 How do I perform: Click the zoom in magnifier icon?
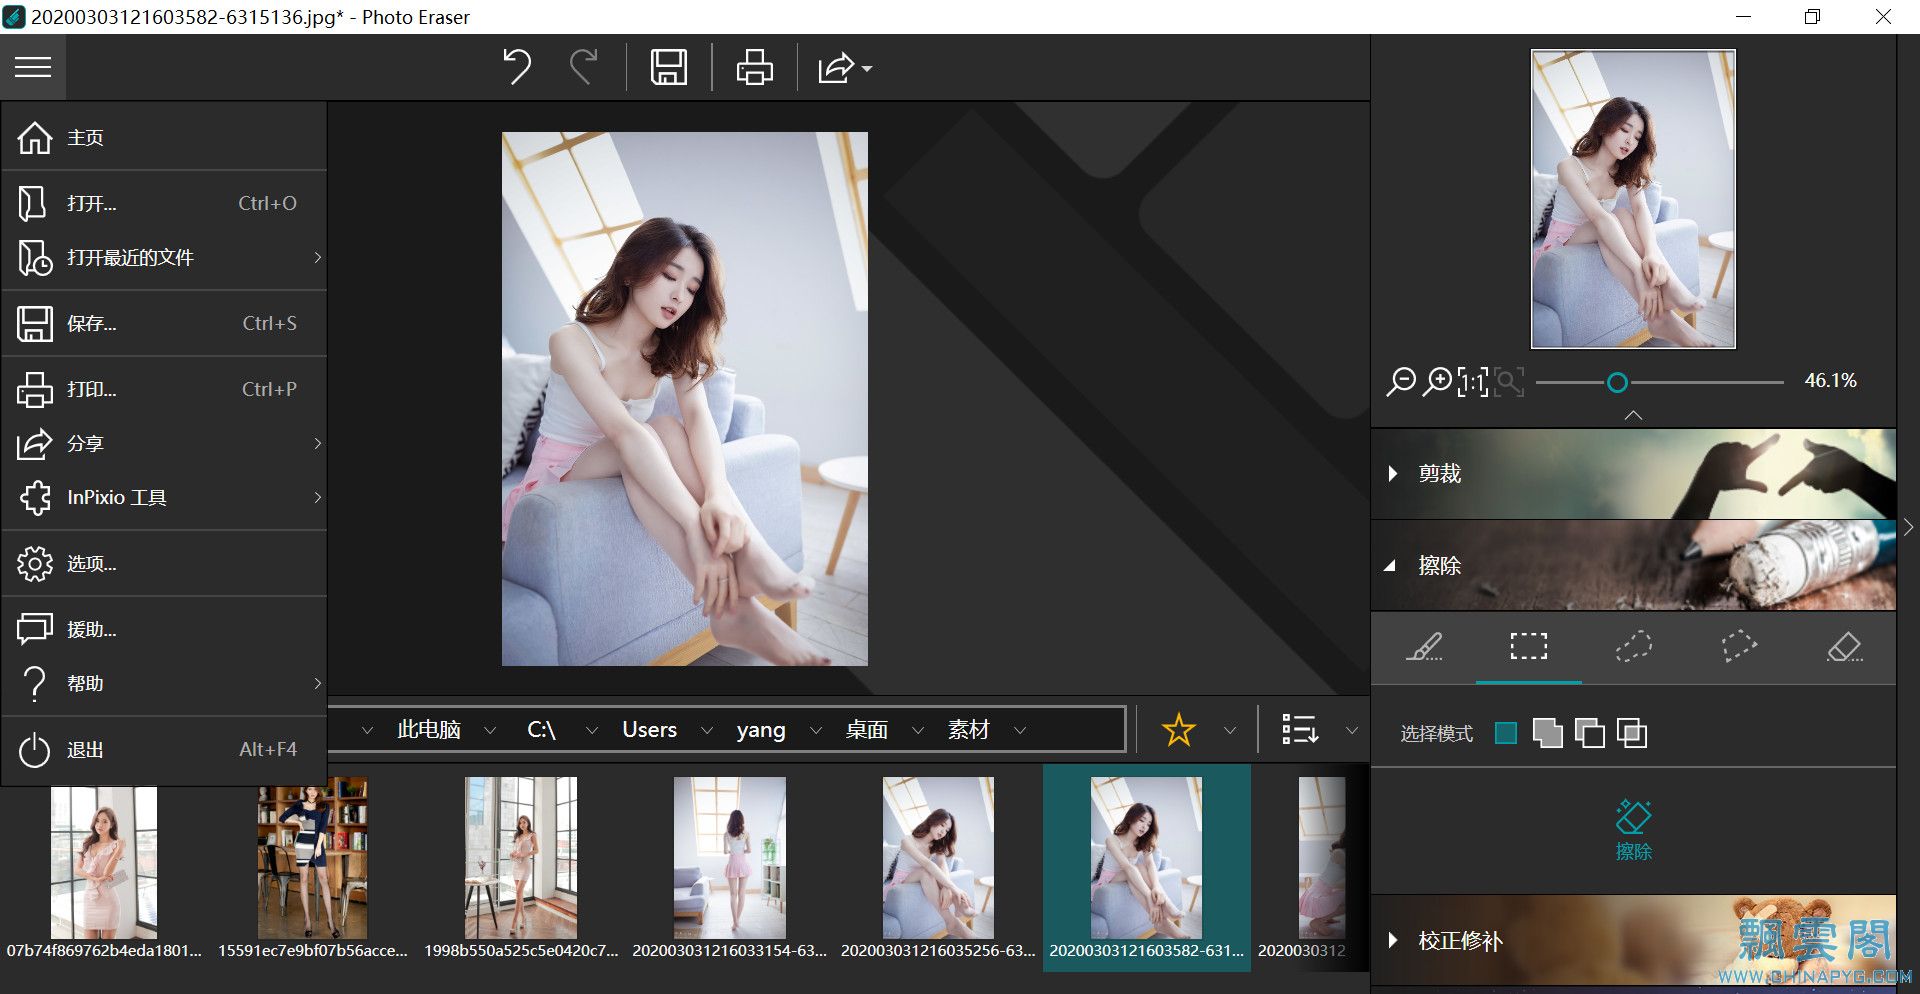tap(1437, 381)
